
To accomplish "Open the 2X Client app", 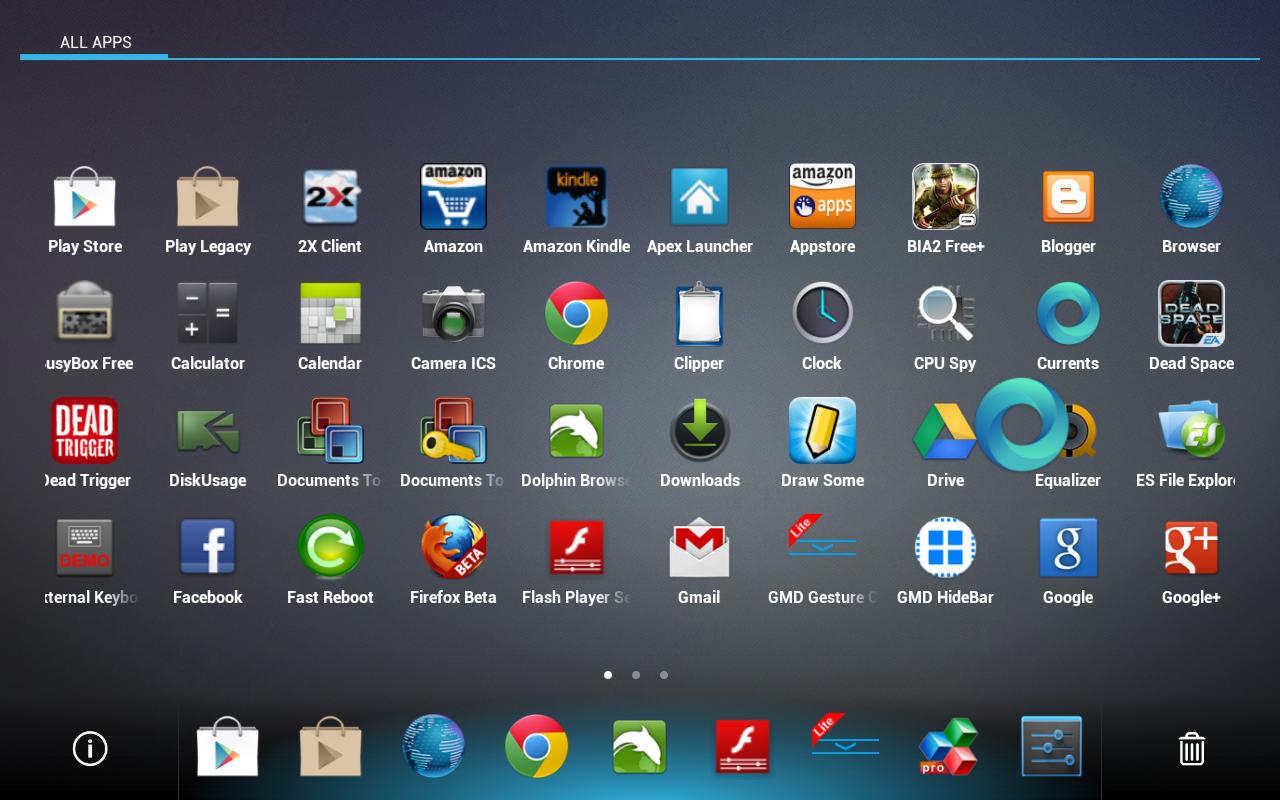I will 330,197.
